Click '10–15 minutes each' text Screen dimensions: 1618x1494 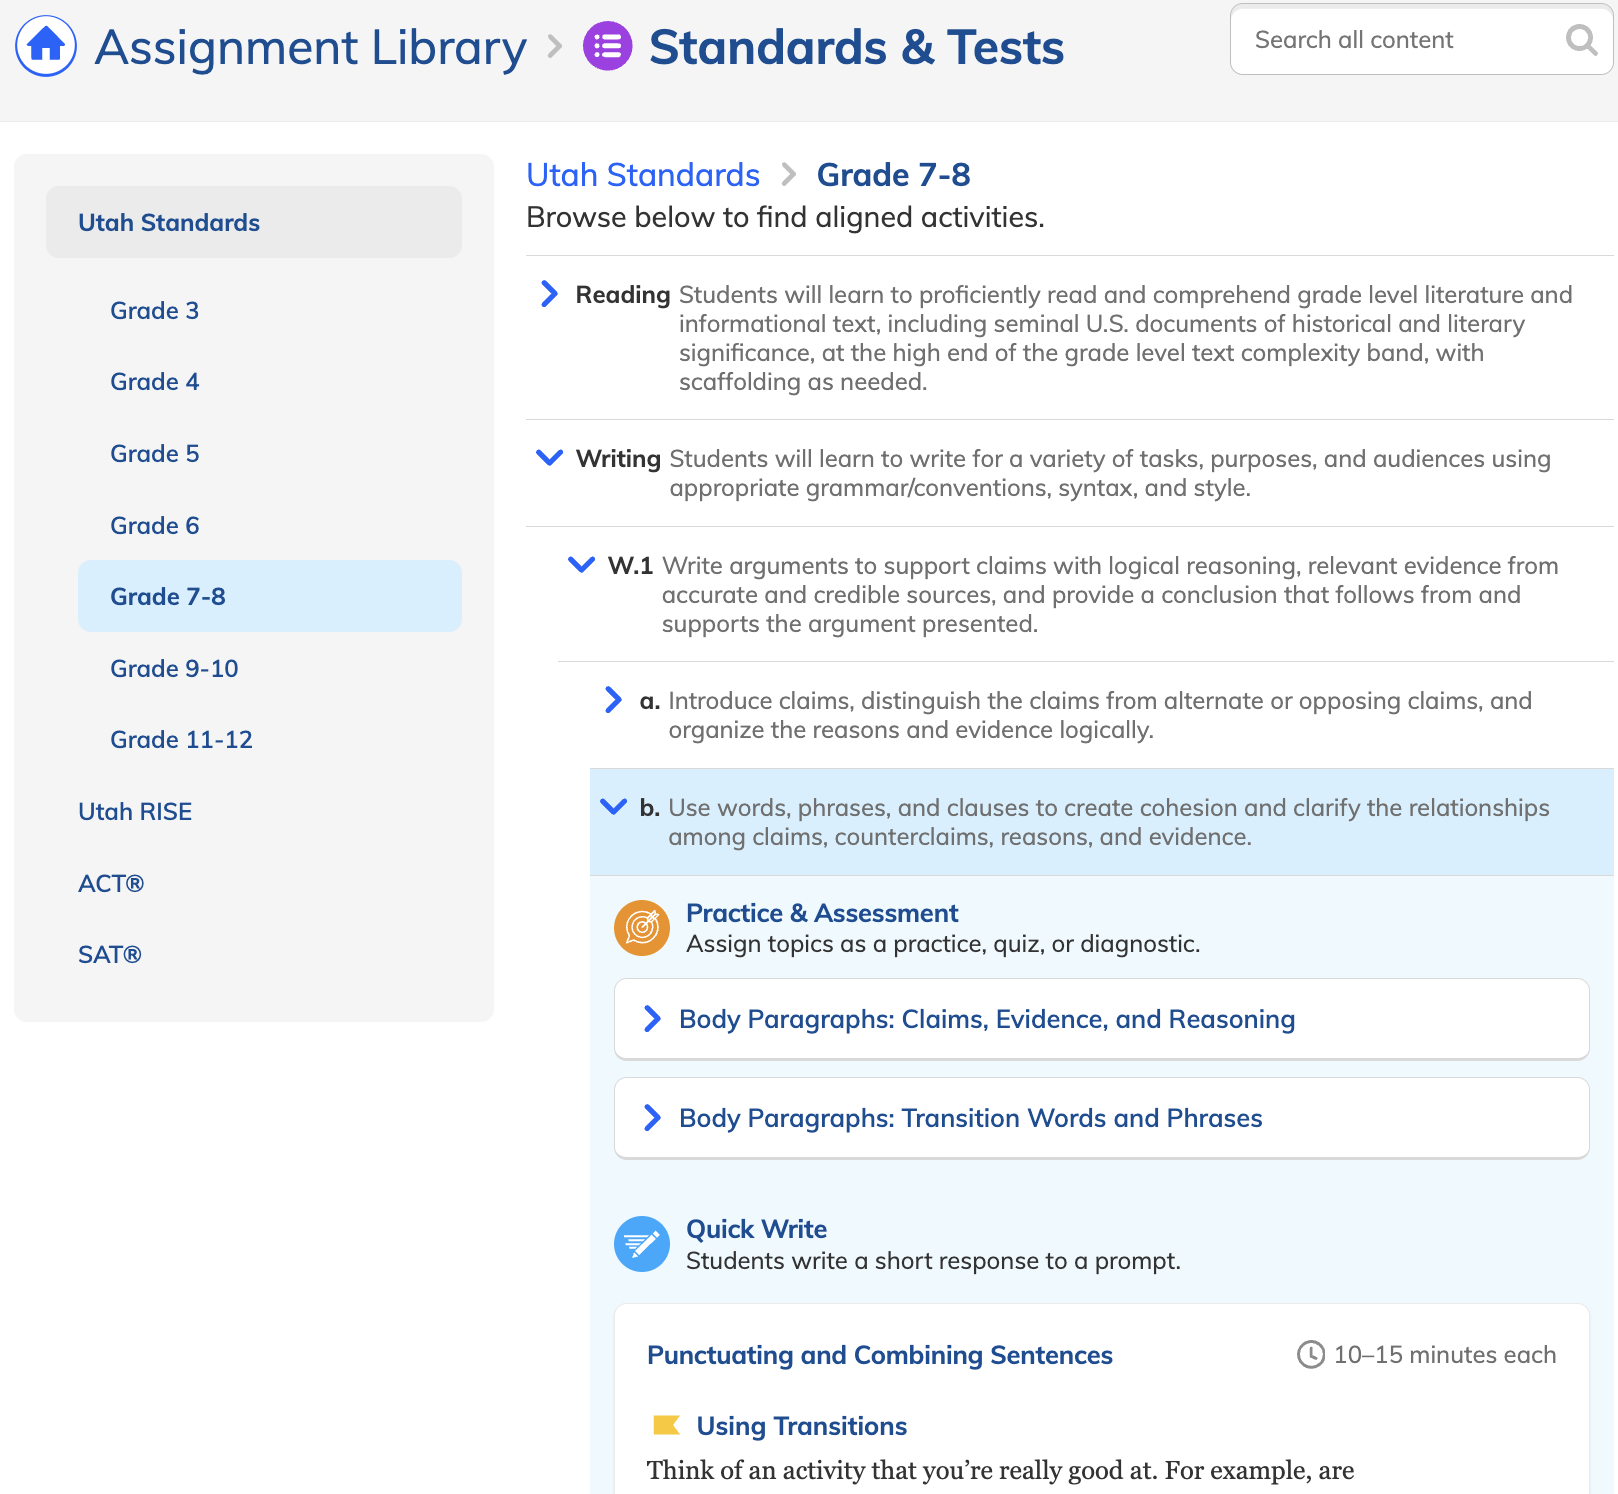pyautogui.click(x=1445, y=1355)
